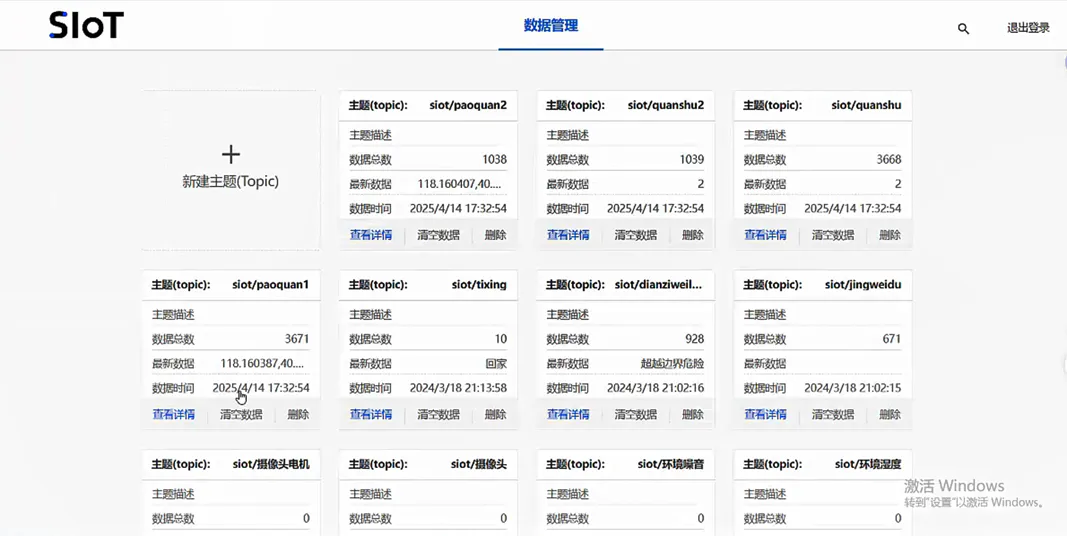Click the plus icon for new topic
Viewport: 1067px width, 536px height.
231,154
